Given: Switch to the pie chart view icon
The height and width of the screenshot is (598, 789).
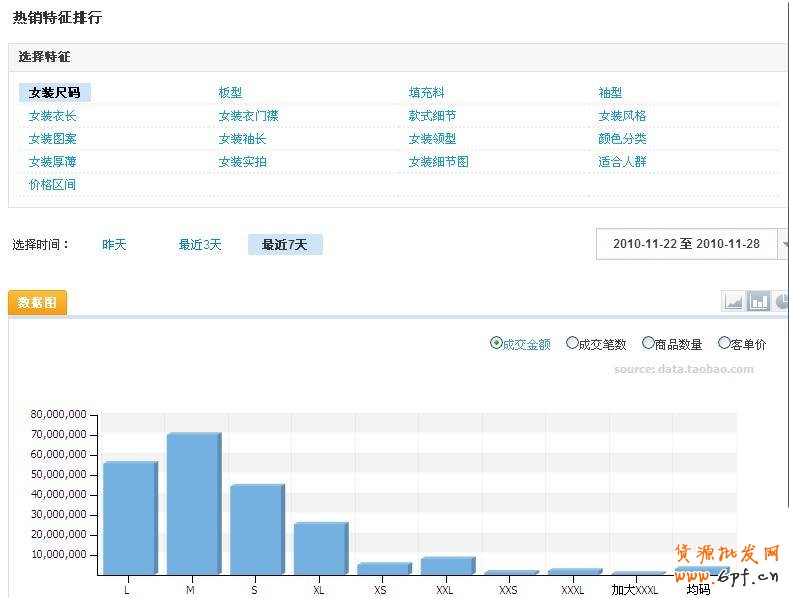Looking at the screenshot, I should click(x=781, y=301).
